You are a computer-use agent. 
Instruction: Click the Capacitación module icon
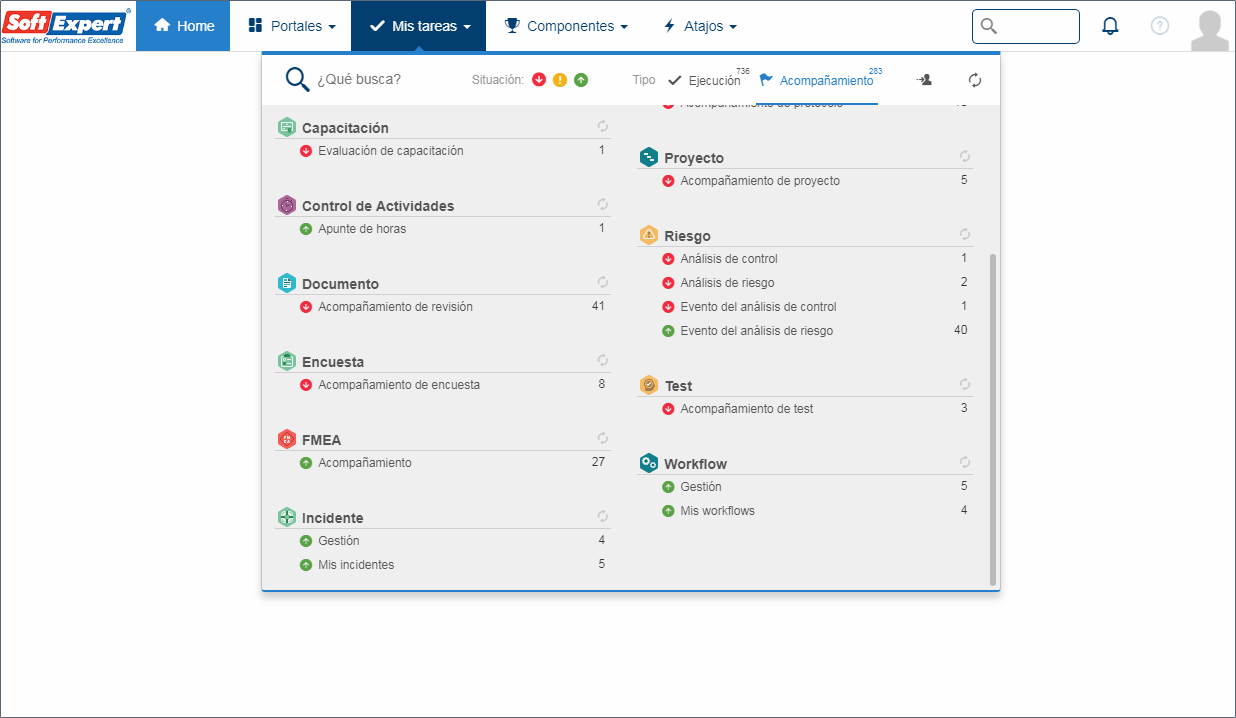(287, 127)
